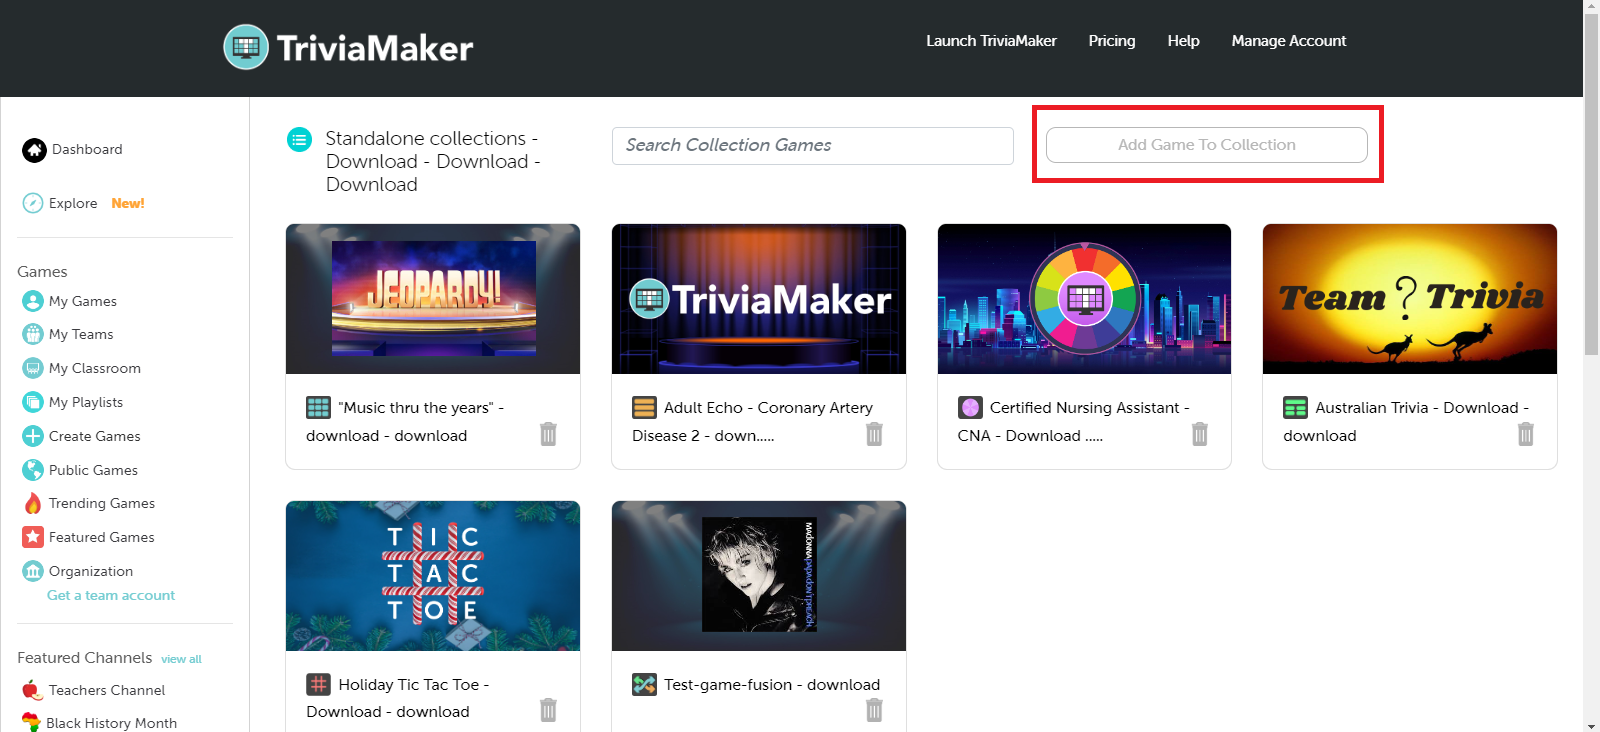
Task: Click trash icon on Holiday Tic Tac Toe
Action: pos(548,710)
